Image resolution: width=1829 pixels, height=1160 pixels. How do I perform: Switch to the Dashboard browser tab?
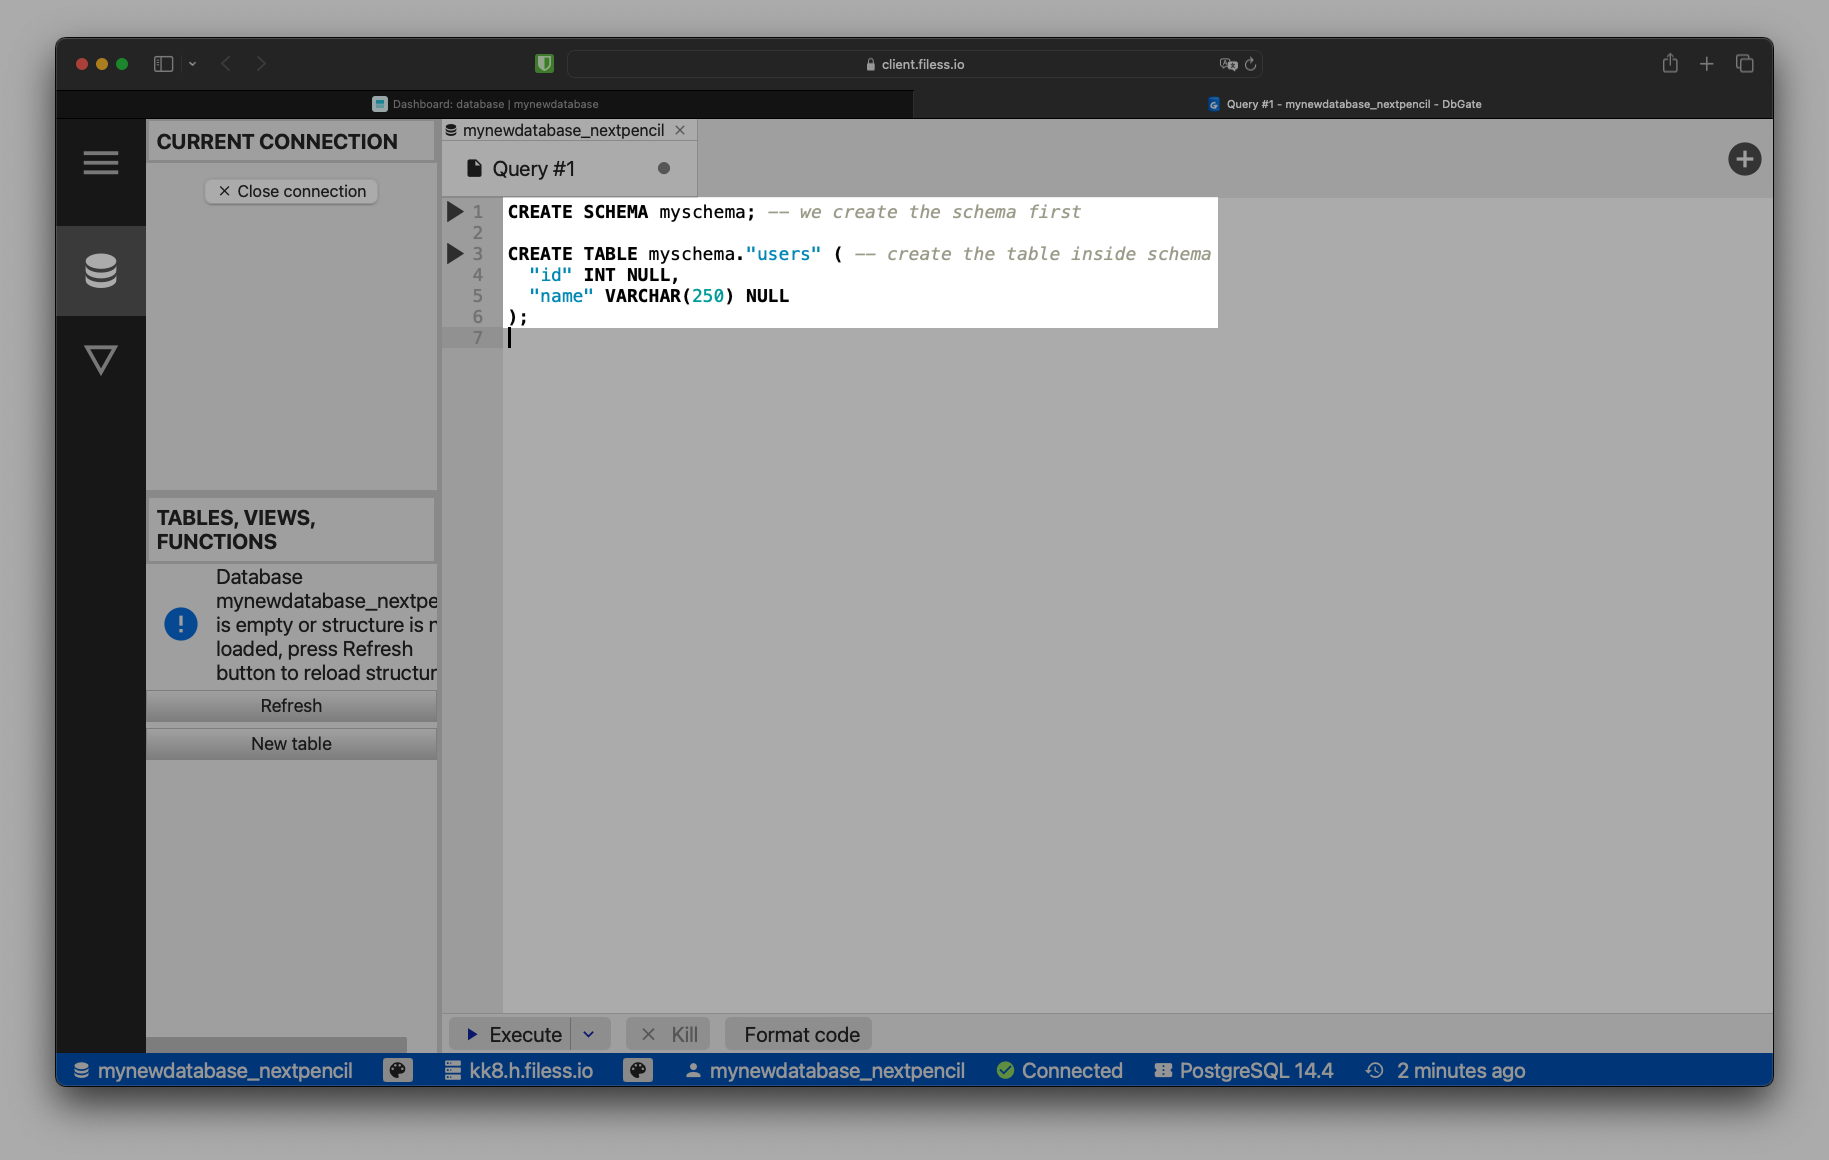pos(485,104)
